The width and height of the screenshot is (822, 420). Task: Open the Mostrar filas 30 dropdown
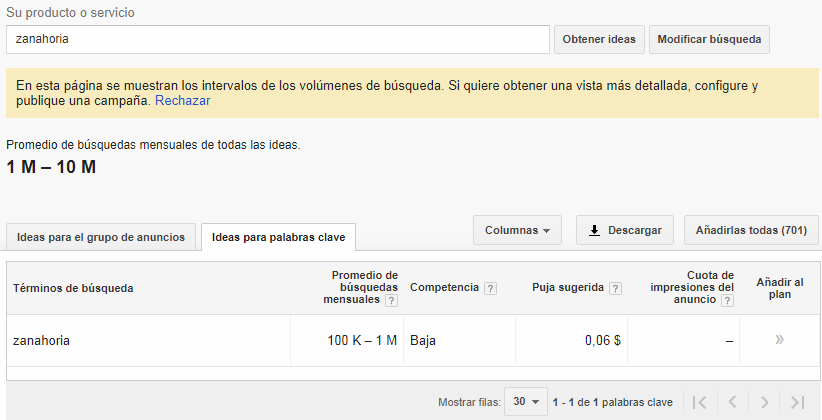pyautogui.click(x=526, y=402)
